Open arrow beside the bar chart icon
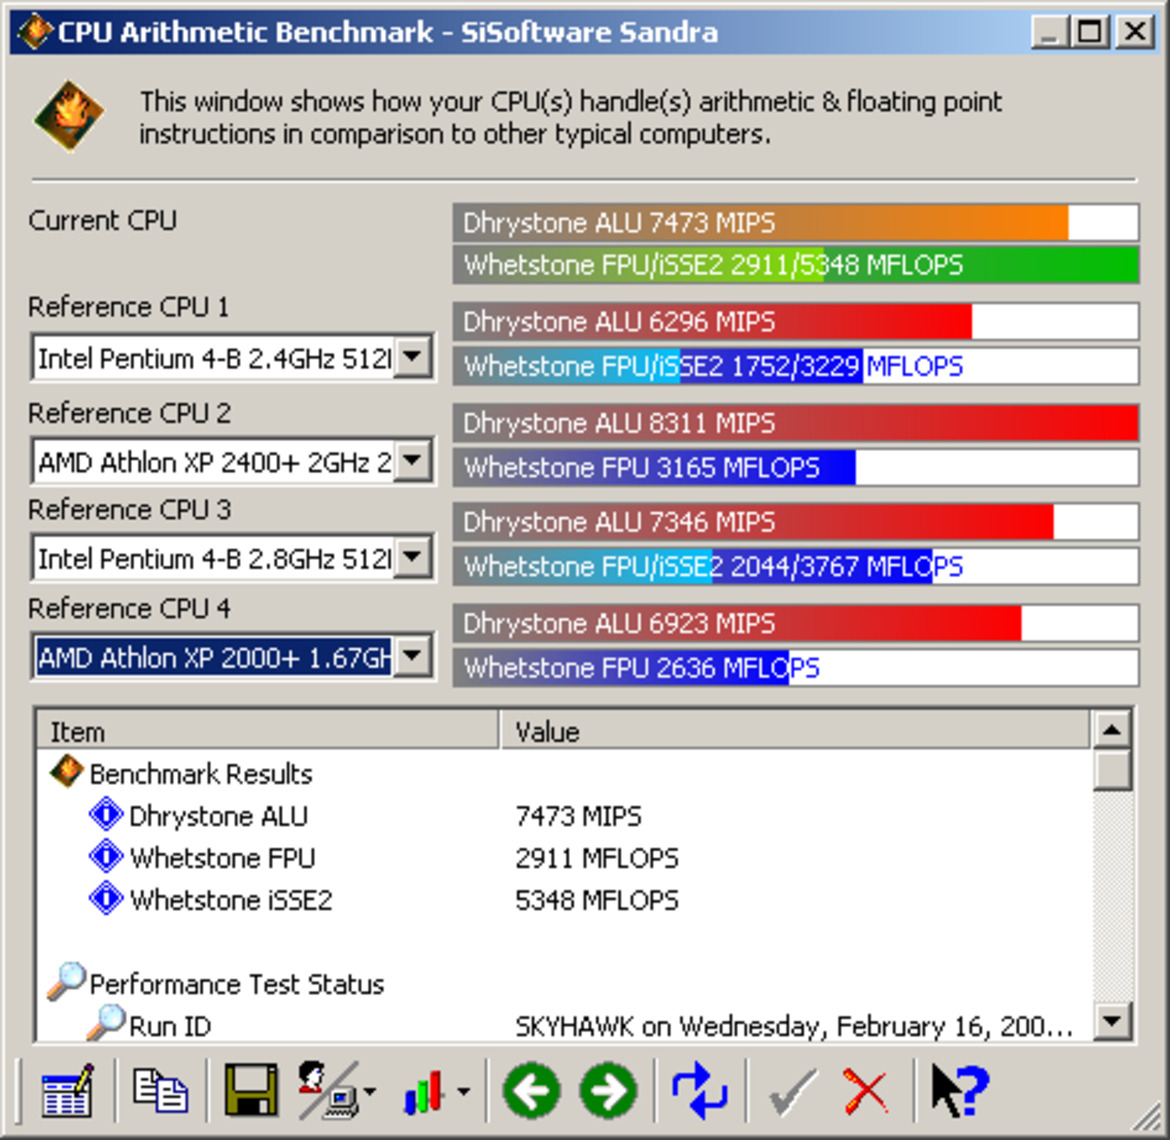1170x1140 pixels. (x=463, y=1092)
